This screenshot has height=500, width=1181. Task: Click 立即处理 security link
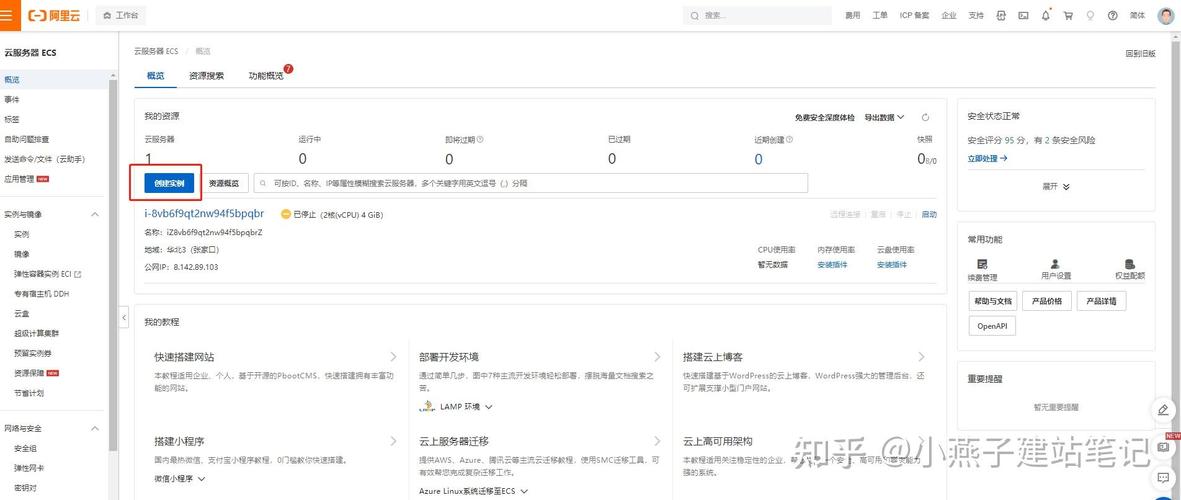tap(987, 159)
